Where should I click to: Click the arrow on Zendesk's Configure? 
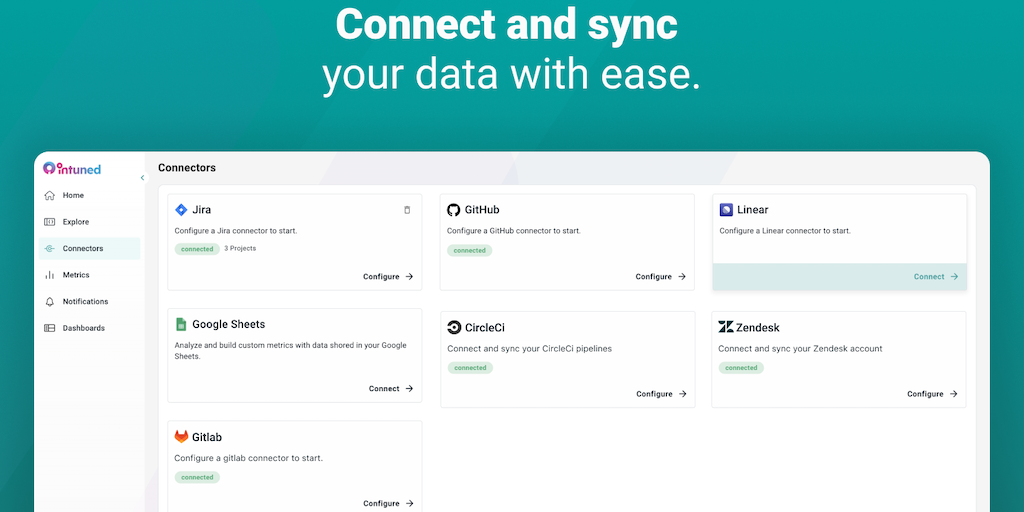pyautogui.click(x=953, y=394)
